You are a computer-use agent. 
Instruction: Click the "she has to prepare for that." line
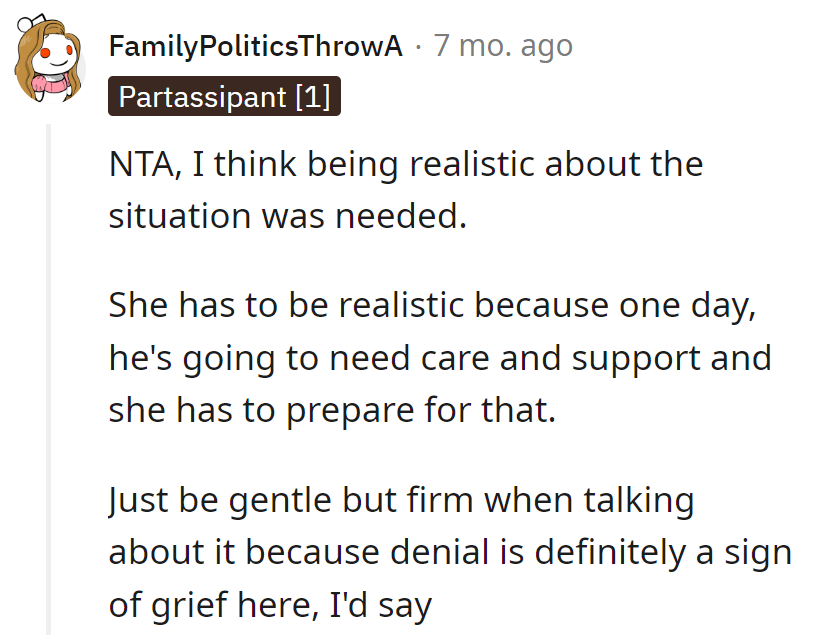click(332, 410)
